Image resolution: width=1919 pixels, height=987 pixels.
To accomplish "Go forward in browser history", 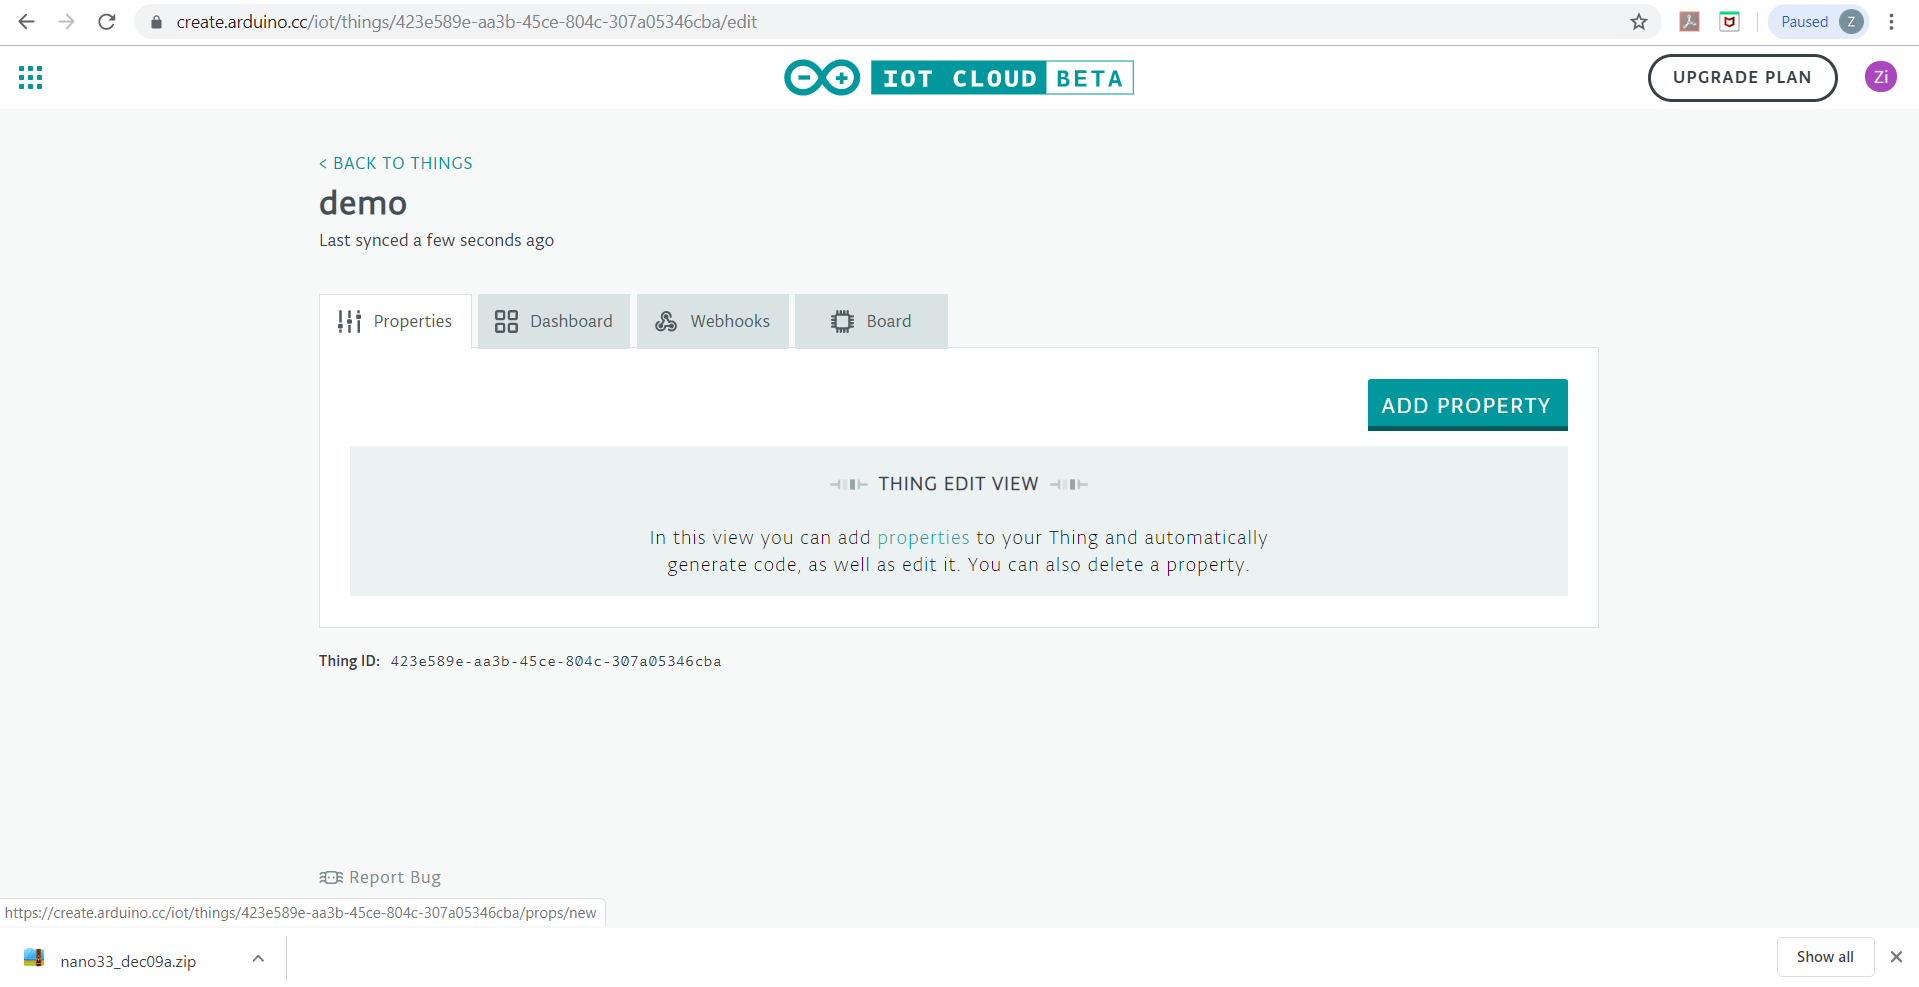I will click(x=66, y=21).
